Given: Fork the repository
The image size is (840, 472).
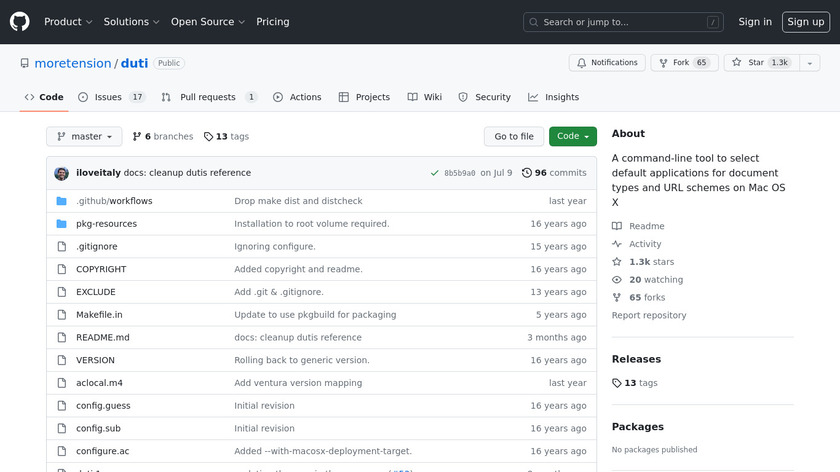Looking at the screenshot, I should (x=684, y=63).
